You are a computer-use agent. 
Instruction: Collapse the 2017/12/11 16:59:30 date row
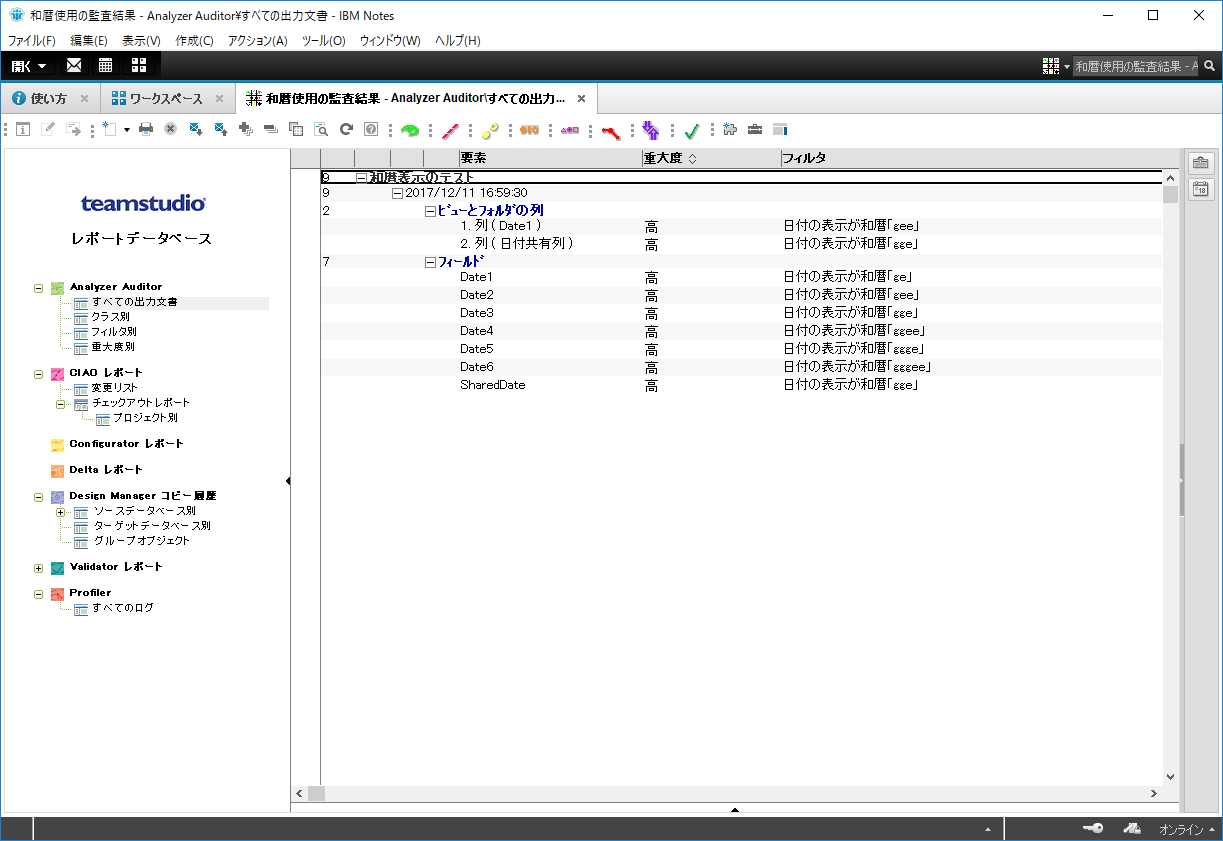[x=397, y=193]
